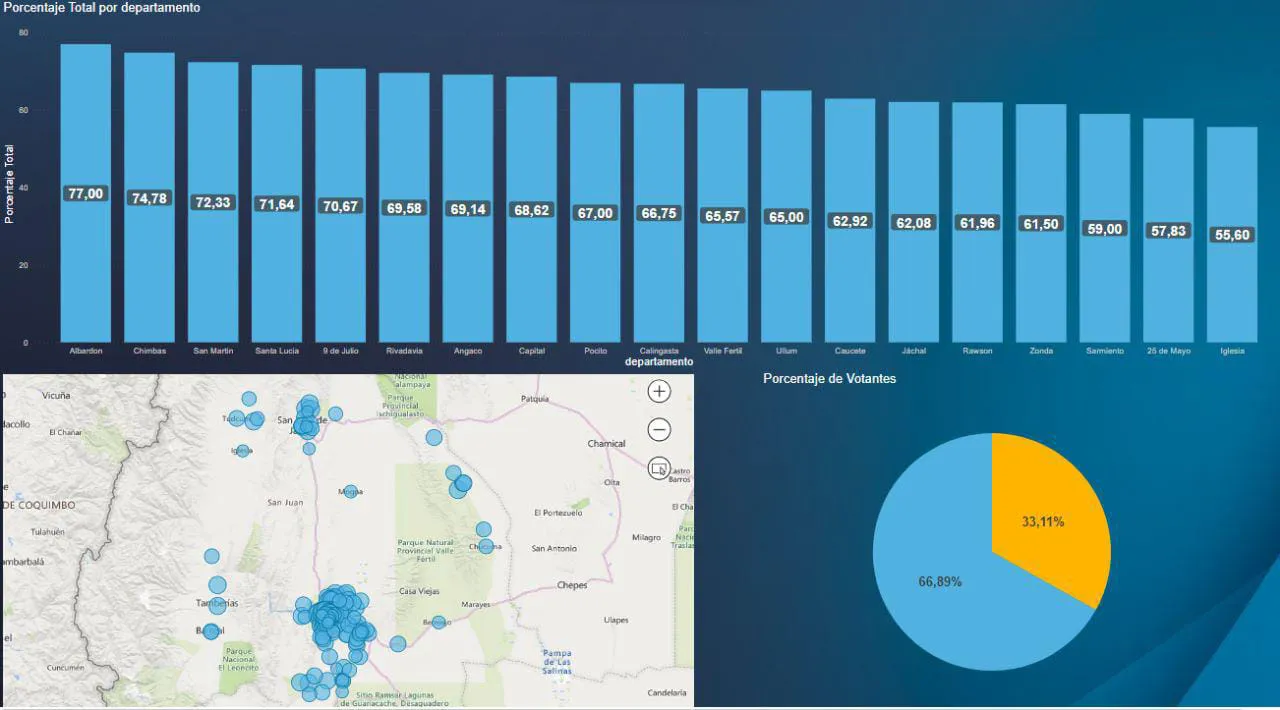Click the 25 de Mayo bar
The image size is (1280, 710).
point(1168,290)
